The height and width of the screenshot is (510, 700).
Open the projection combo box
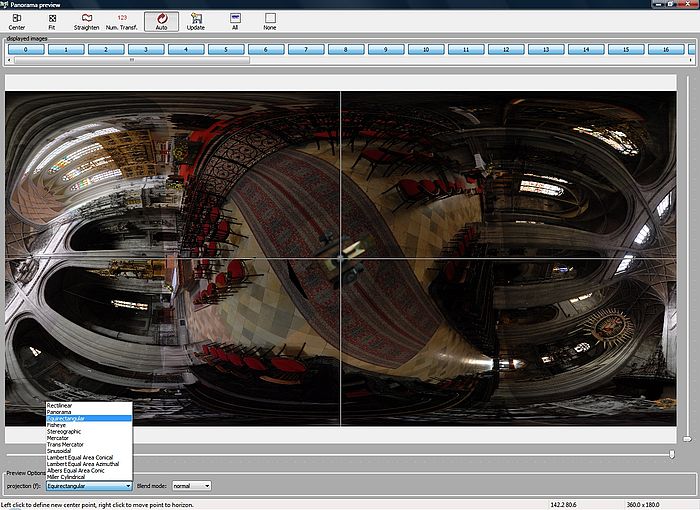click(x=88, y=486)
